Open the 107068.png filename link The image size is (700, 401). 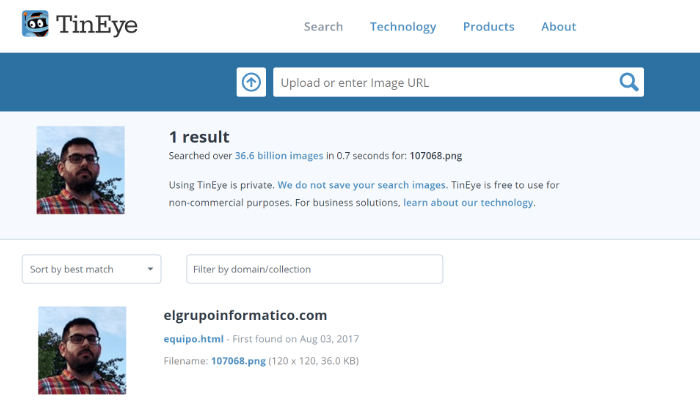238,361
